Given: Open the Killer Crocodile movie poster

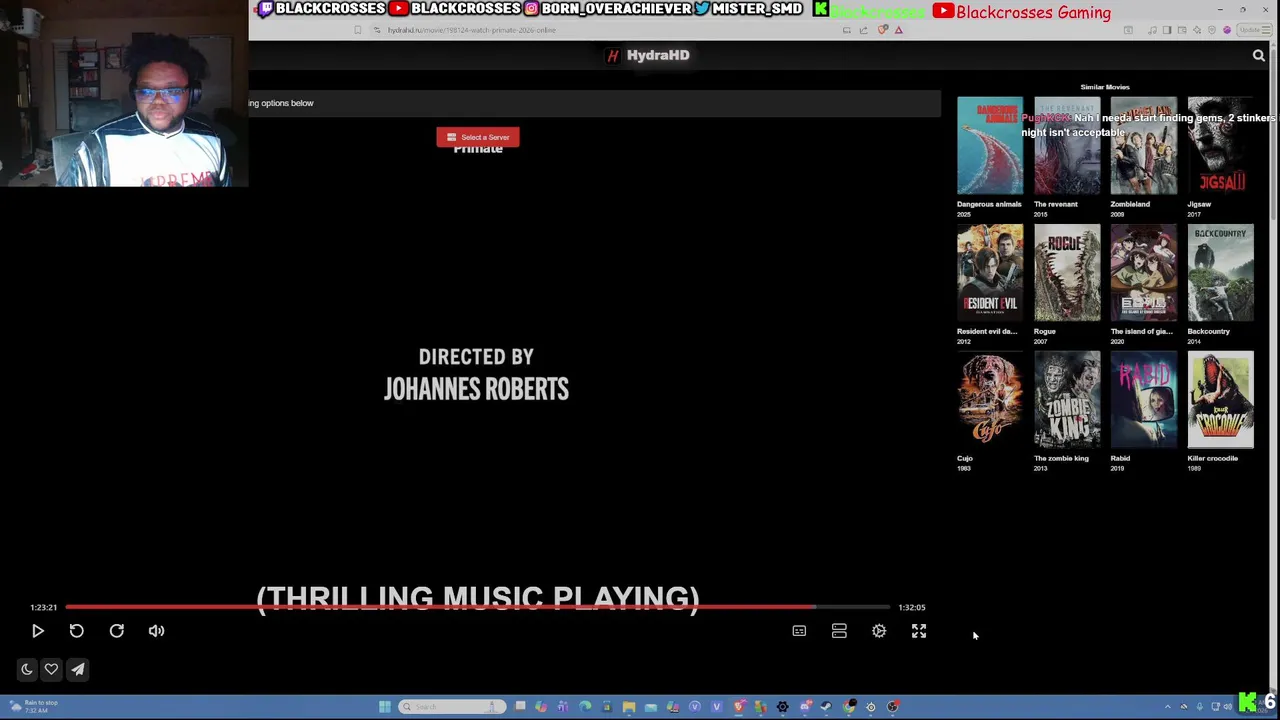Looking at the screenshot, I should pyautogui.click(x=1220, y=400).
